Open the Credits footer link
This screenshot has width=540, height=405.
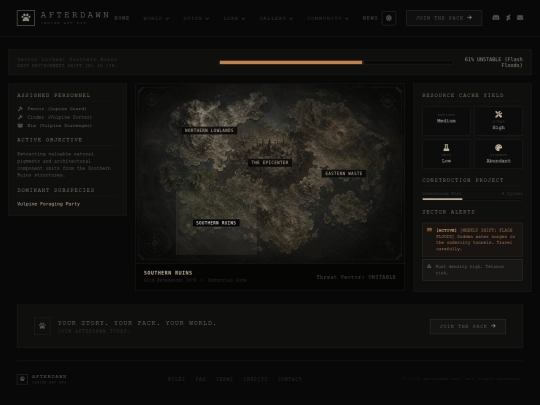click(256, 379)
